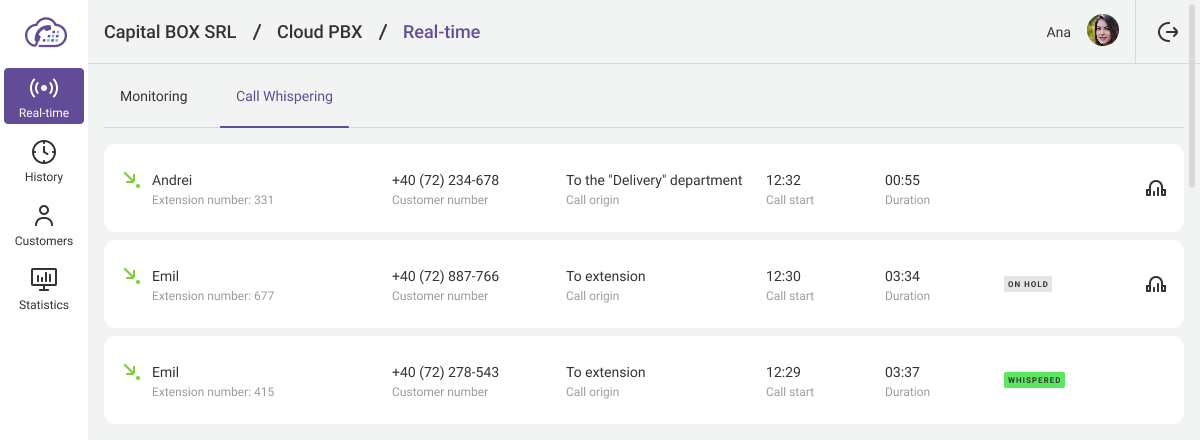The height and width of the screenshot is (440, 1200).
Task: Click the ON HOLD status badge
Action: coord(1028,284)
